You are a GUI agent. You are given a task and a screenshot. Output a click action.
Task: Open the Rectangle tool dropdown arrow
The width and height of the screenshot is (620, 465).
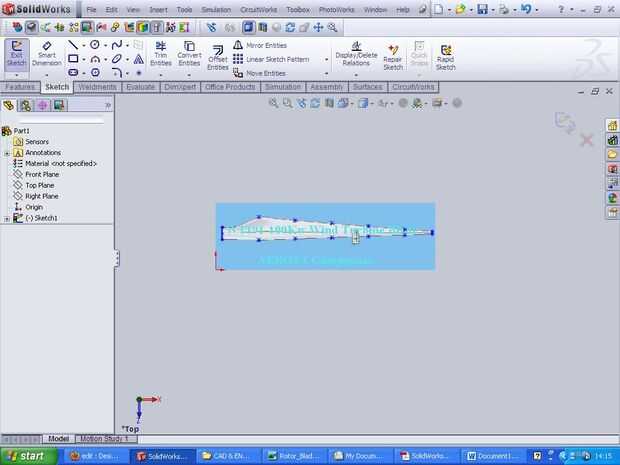(x=83, y=60)
